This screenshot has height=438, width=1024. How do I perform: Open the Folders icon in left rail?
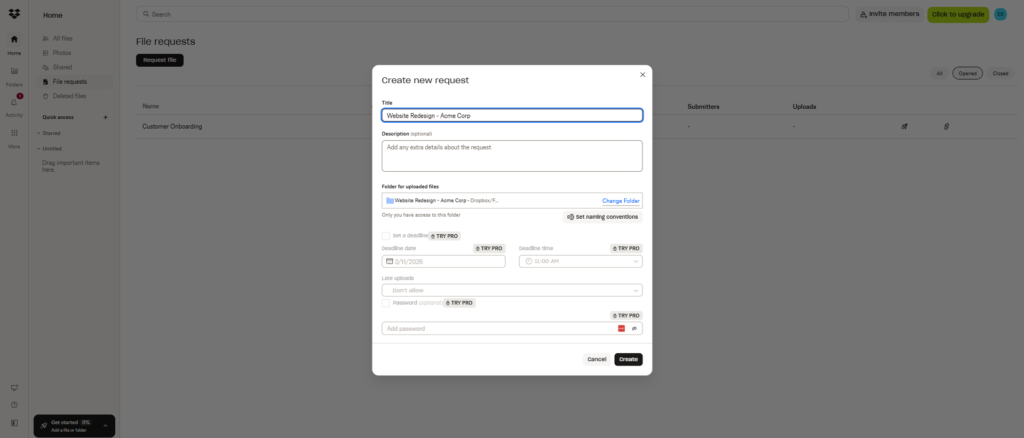pyautogui.click(x=14, y=72)
